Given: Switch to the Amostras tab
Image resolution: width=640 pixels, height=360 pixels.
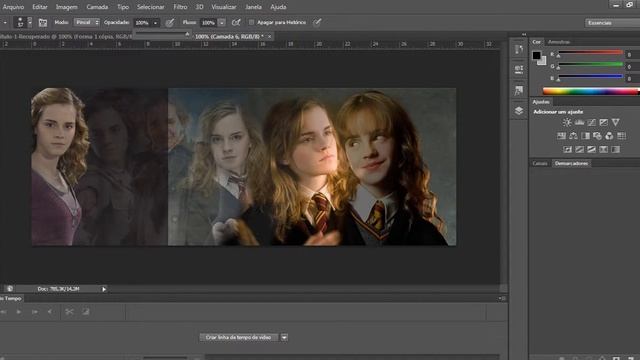Looking at the screenshot, I should pyautogui.click(x=559, y=42).
